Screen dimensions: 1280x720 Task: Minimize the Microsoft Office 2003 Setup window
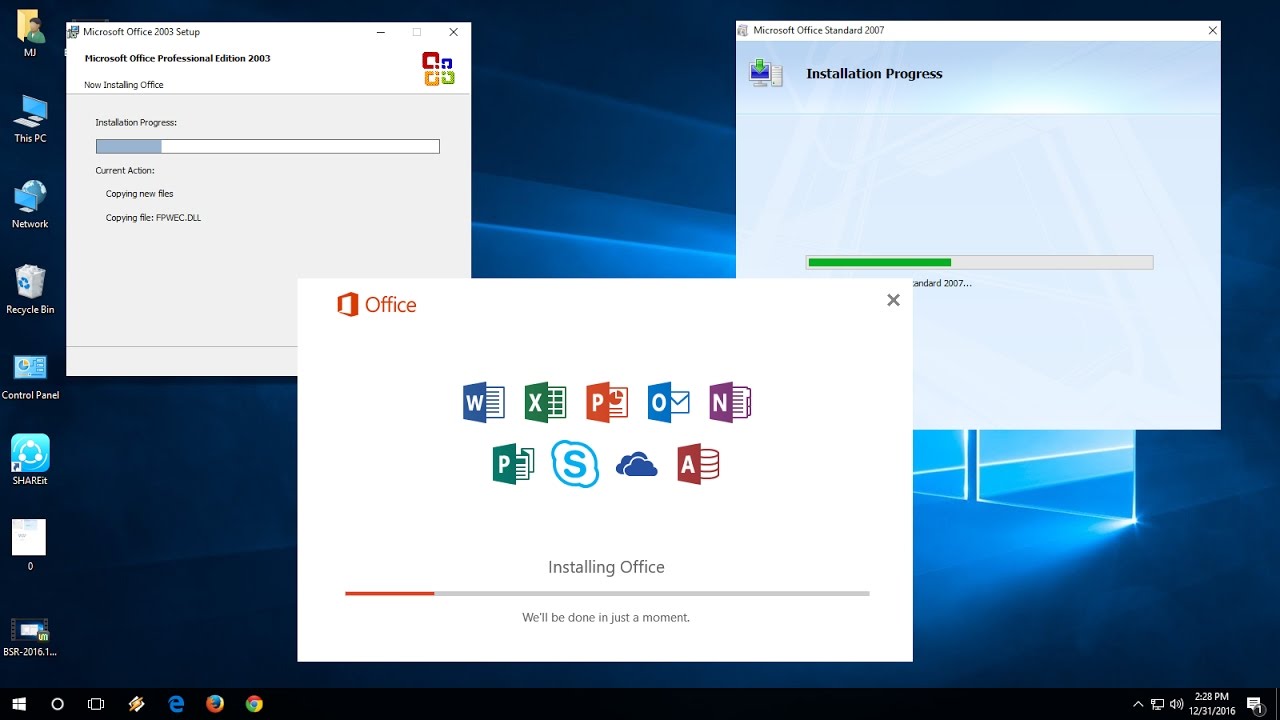point(381,32)
